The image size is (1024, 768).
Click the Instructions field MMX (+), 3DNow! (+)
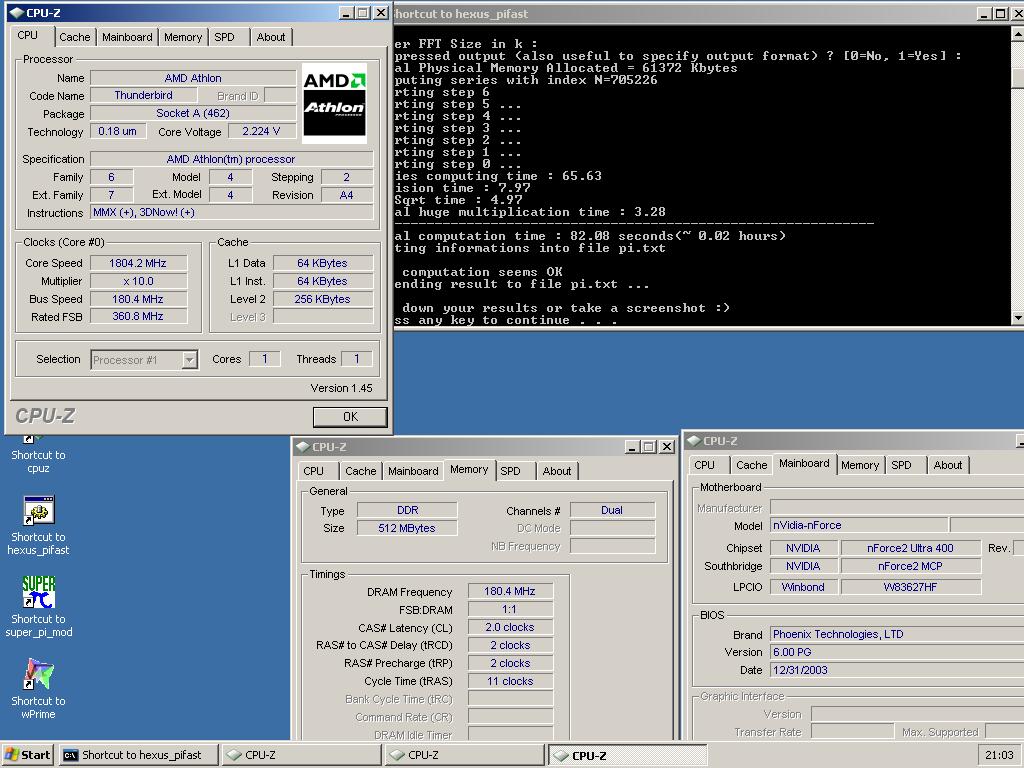pyautogui.click(x=232, y=212)
